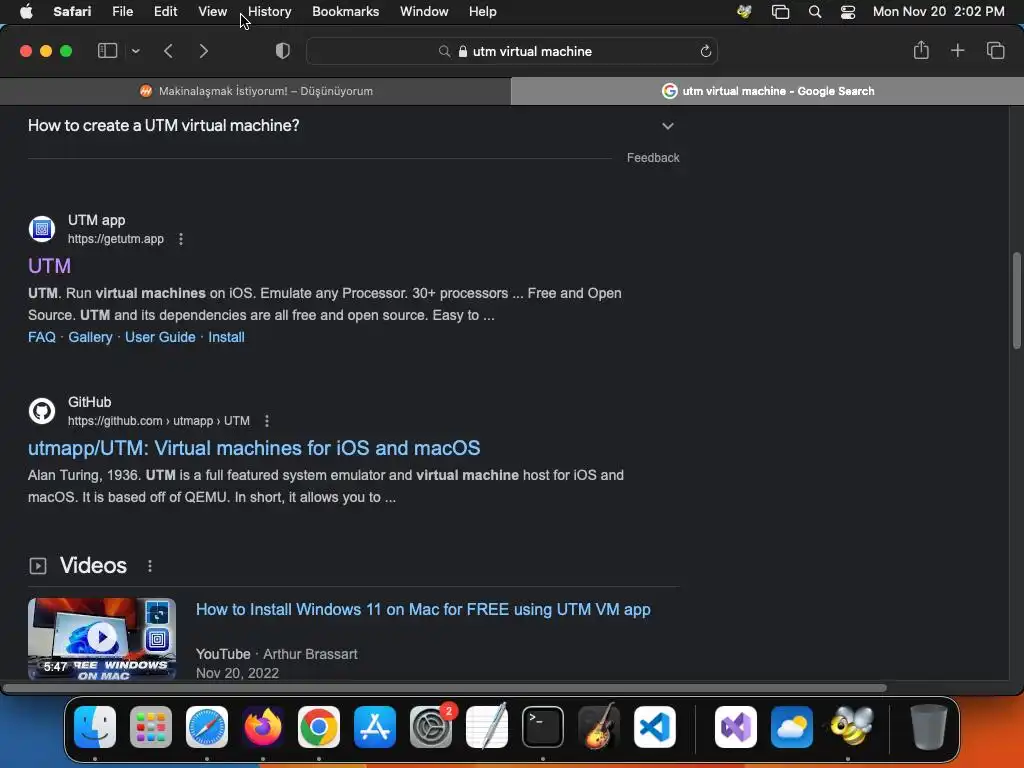The width and height of the screenshot is (1024, 768).
Task: Go forward to next page
Action: pyautogui.click(x=204, y=51)
